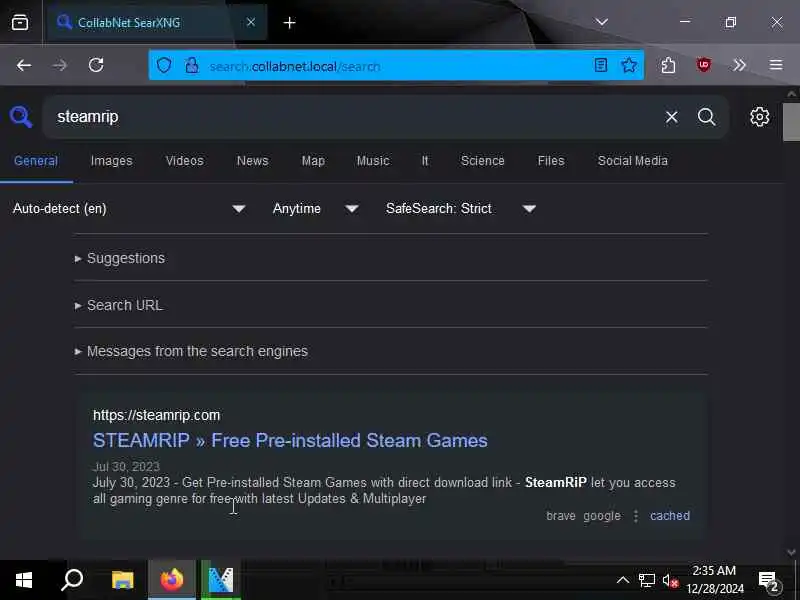Image resolution: width=800 pixels, height=600 pixels.
Task: Switch to the It category
Action: (x=424, y=161)
